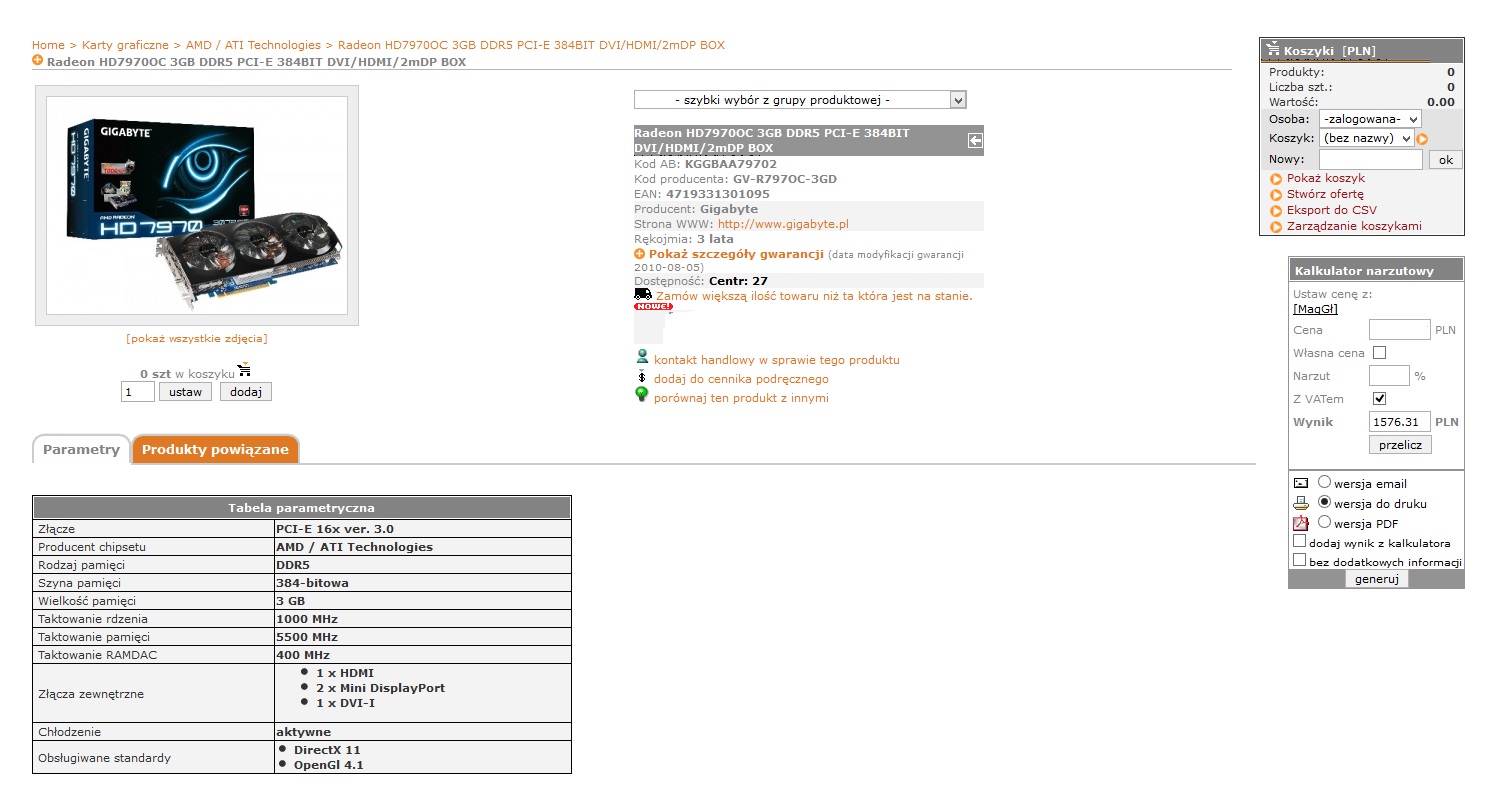The width and height of the screenshot is (1491, 811).
Task: Click "dodaj do cennika podręcznego" link
Action: click(x=741, y=379)
